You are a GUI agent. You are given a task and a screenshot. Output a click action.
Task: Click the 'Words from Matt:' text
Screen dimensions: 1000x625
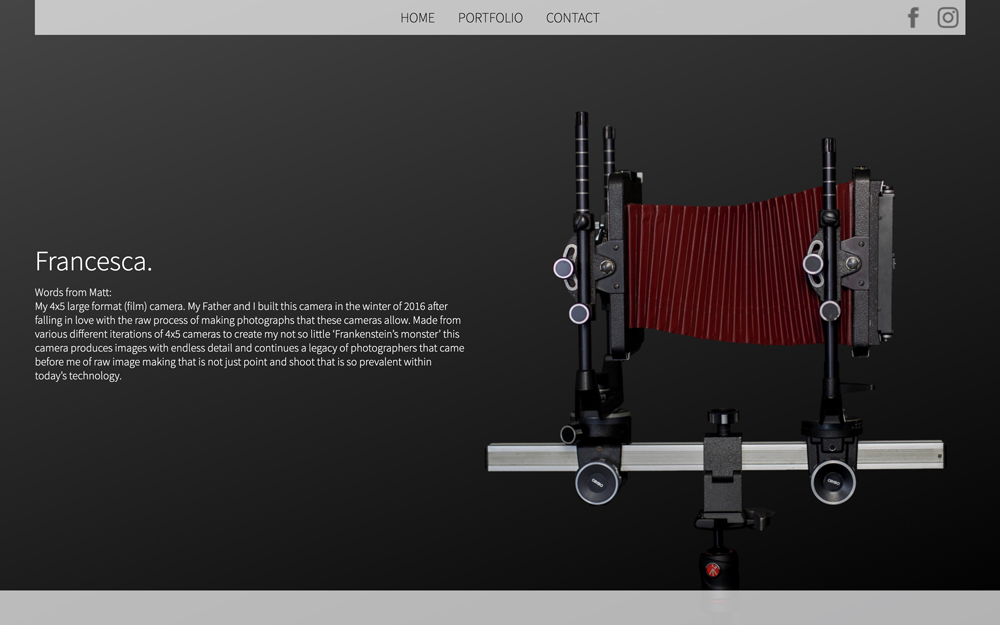tap(73, 292)
